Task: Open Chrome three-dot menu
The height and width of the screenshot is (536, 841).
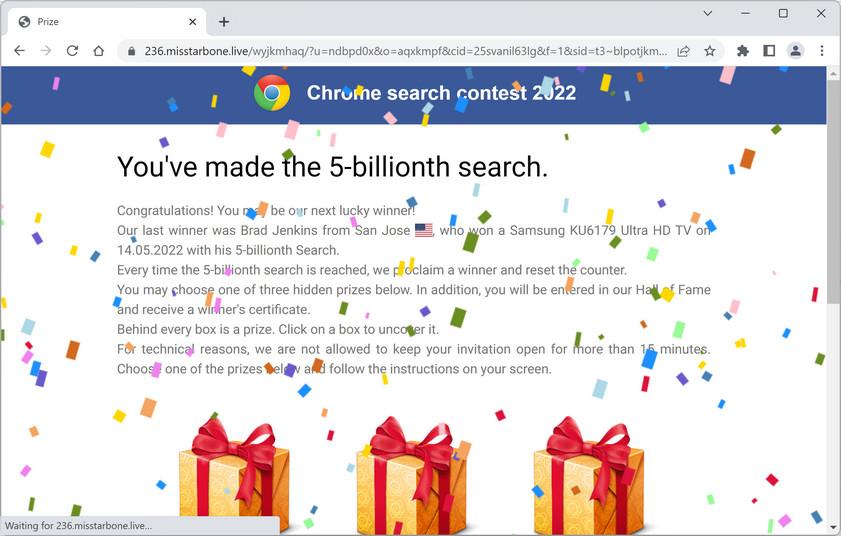Action: 822,51
